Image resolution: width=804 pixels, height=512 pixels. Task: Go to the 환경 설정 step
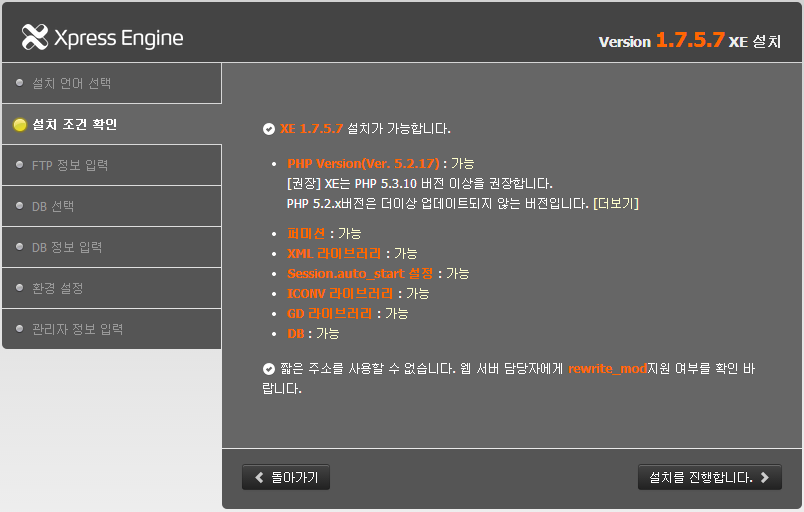112,288
